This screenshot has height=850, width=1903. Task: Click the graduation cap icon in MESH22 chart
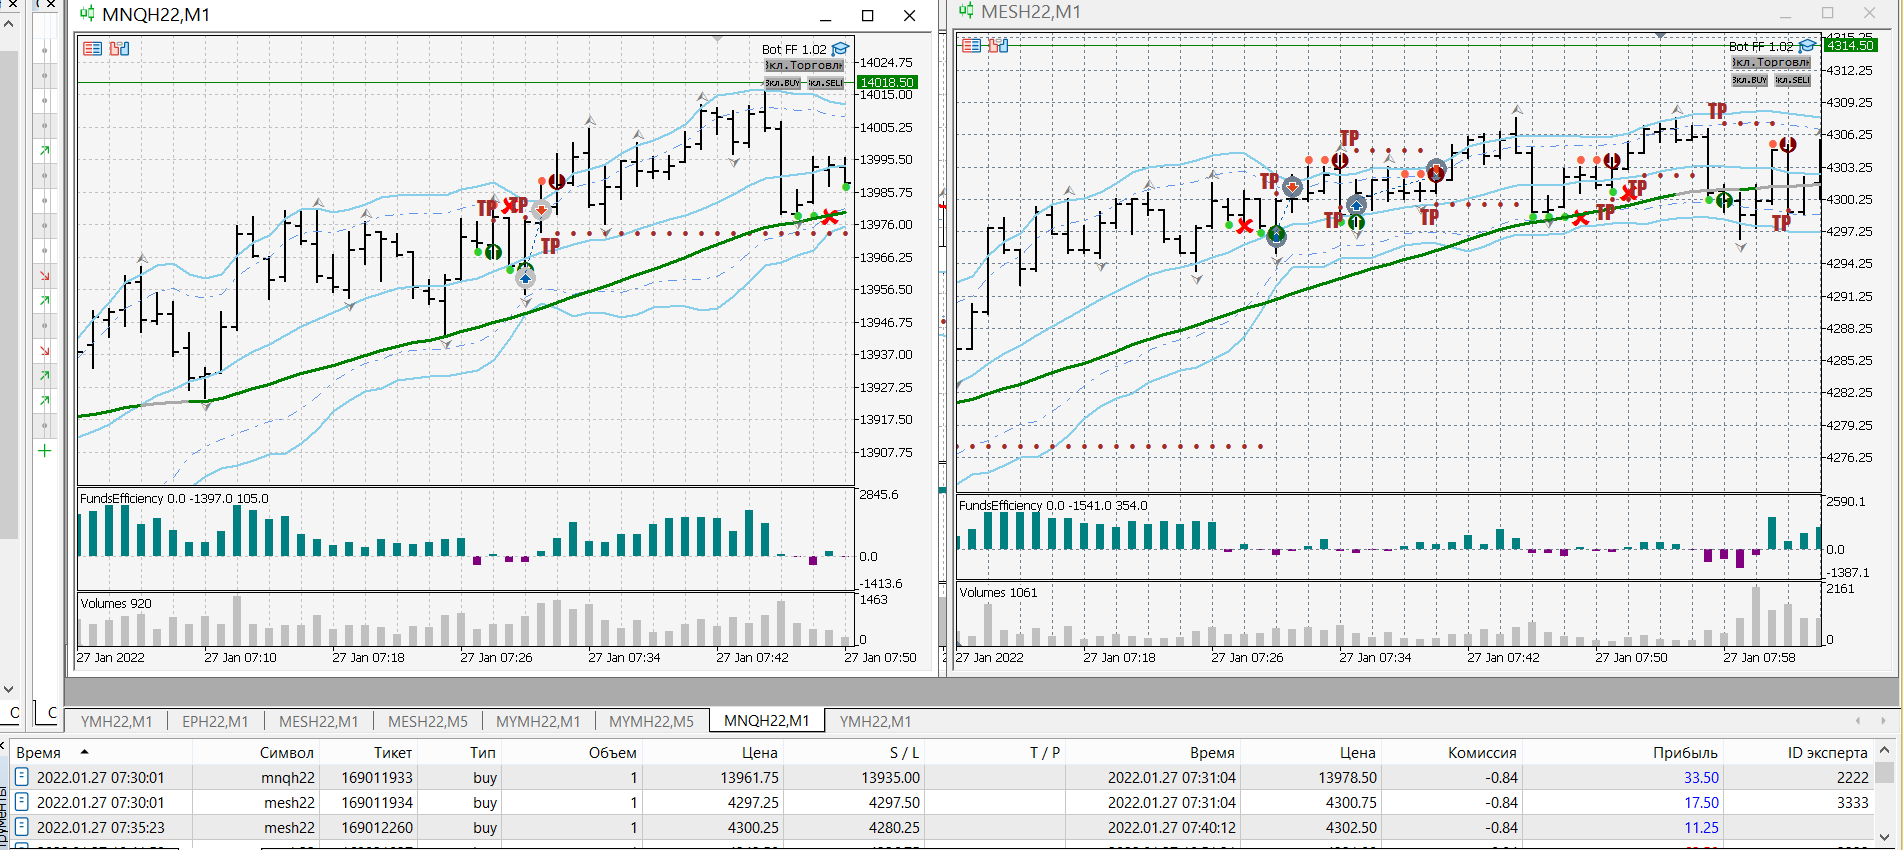[1808, 46]
